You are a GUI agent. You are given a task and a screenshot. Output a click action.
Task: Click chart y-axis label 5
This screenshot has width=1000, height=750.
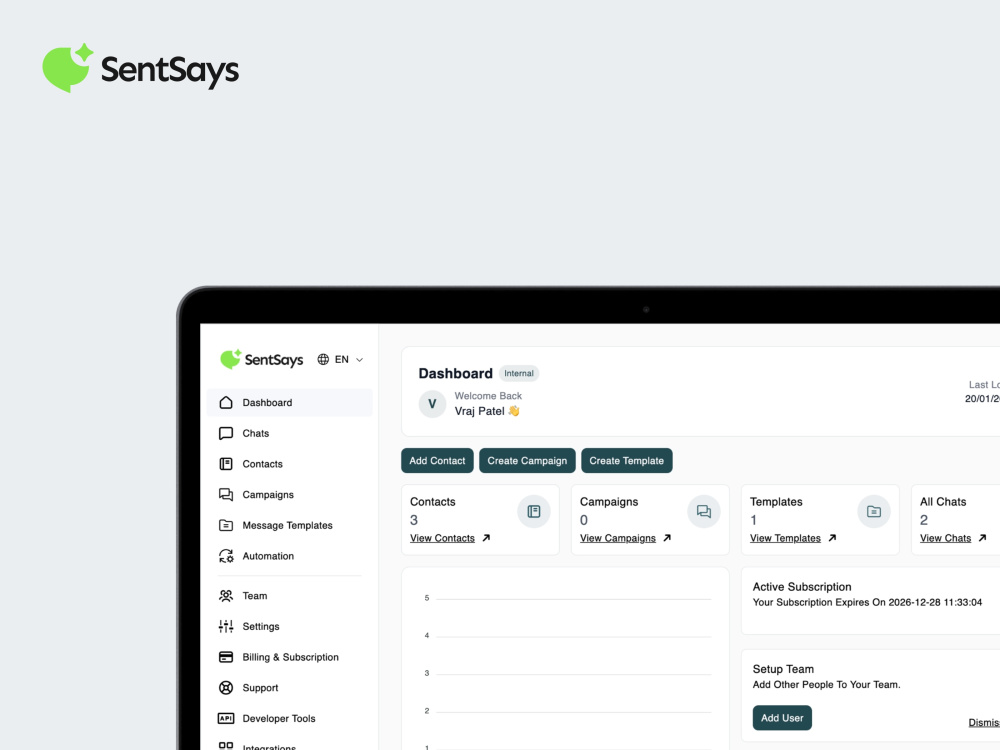click(x=427, y=598)
